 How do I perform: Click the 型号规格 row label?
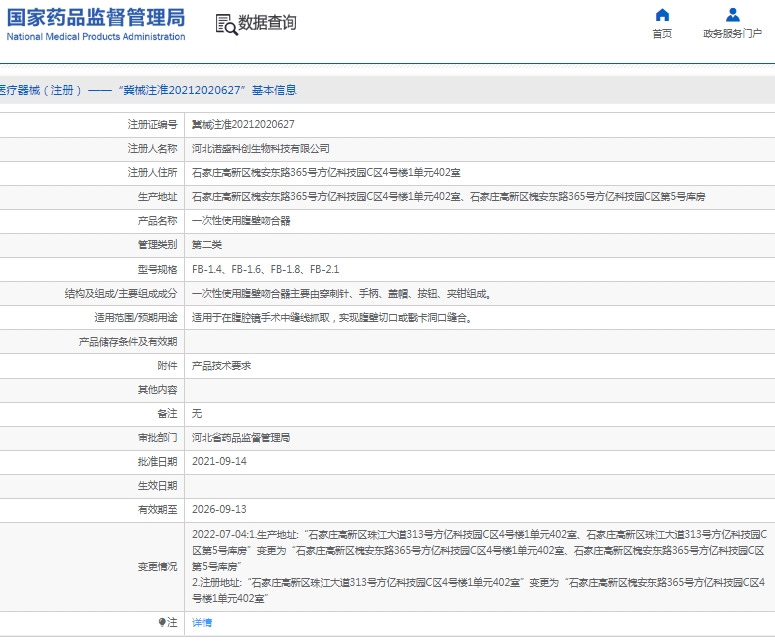point(157,269)
